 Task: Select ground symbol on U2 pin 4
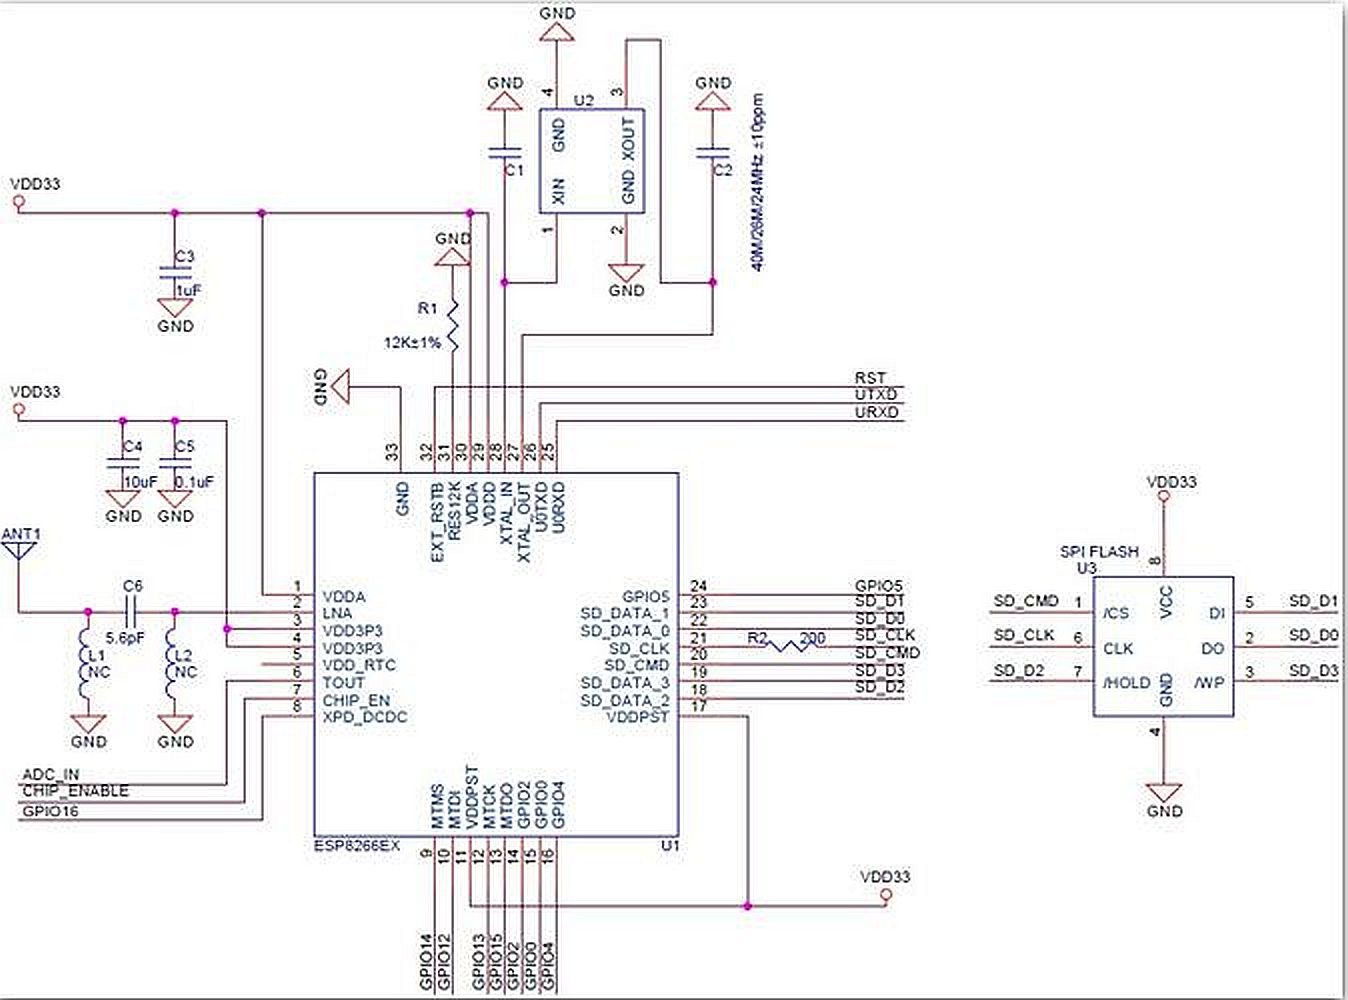(557, 30)
